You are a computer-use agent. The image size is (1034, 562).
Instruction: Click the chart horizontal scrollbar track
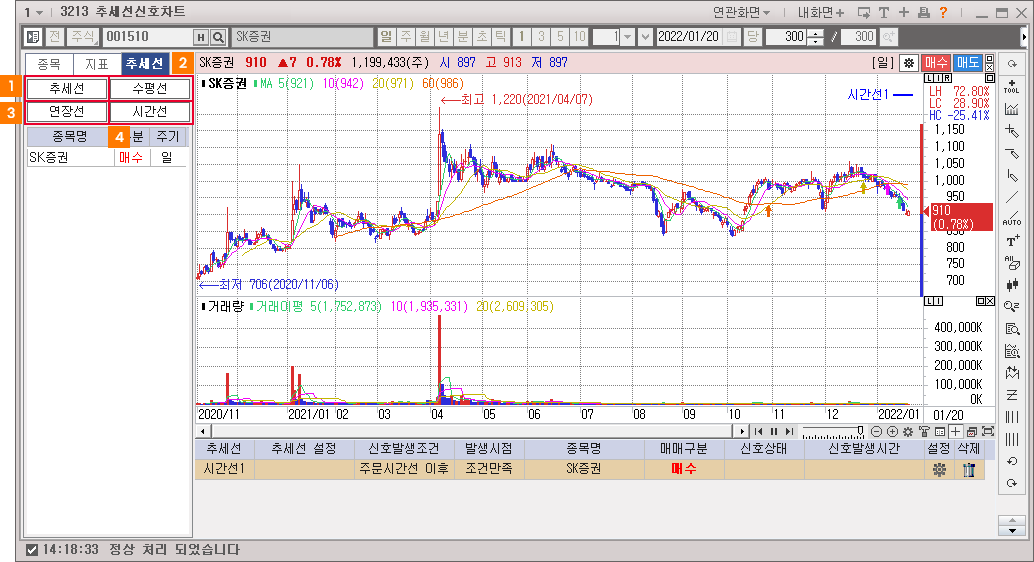point(471,431)
